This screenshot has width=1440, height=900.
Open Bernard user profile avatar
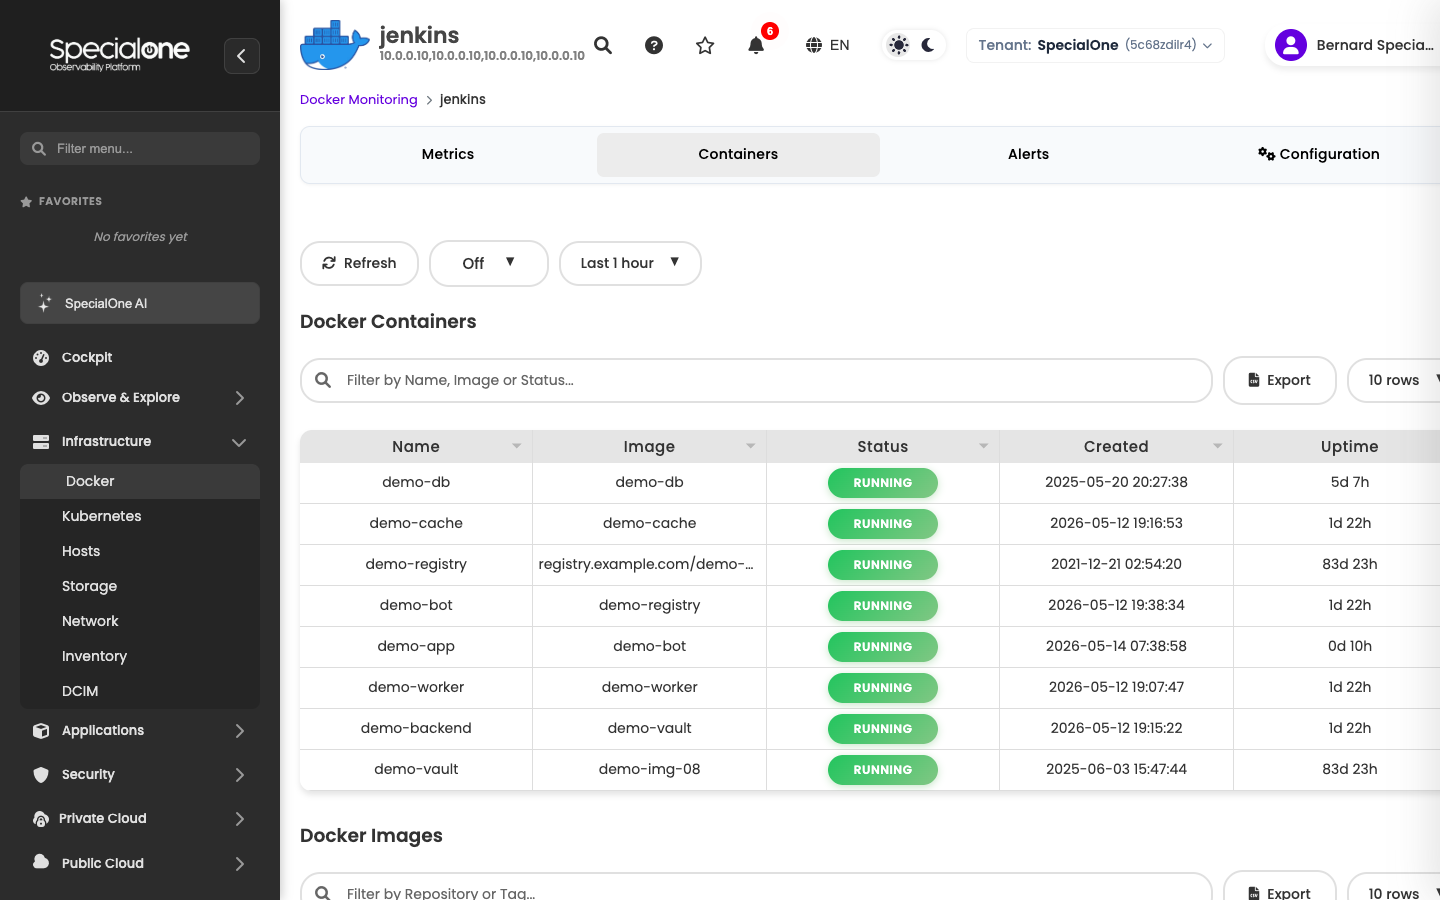coord(1291,45)
